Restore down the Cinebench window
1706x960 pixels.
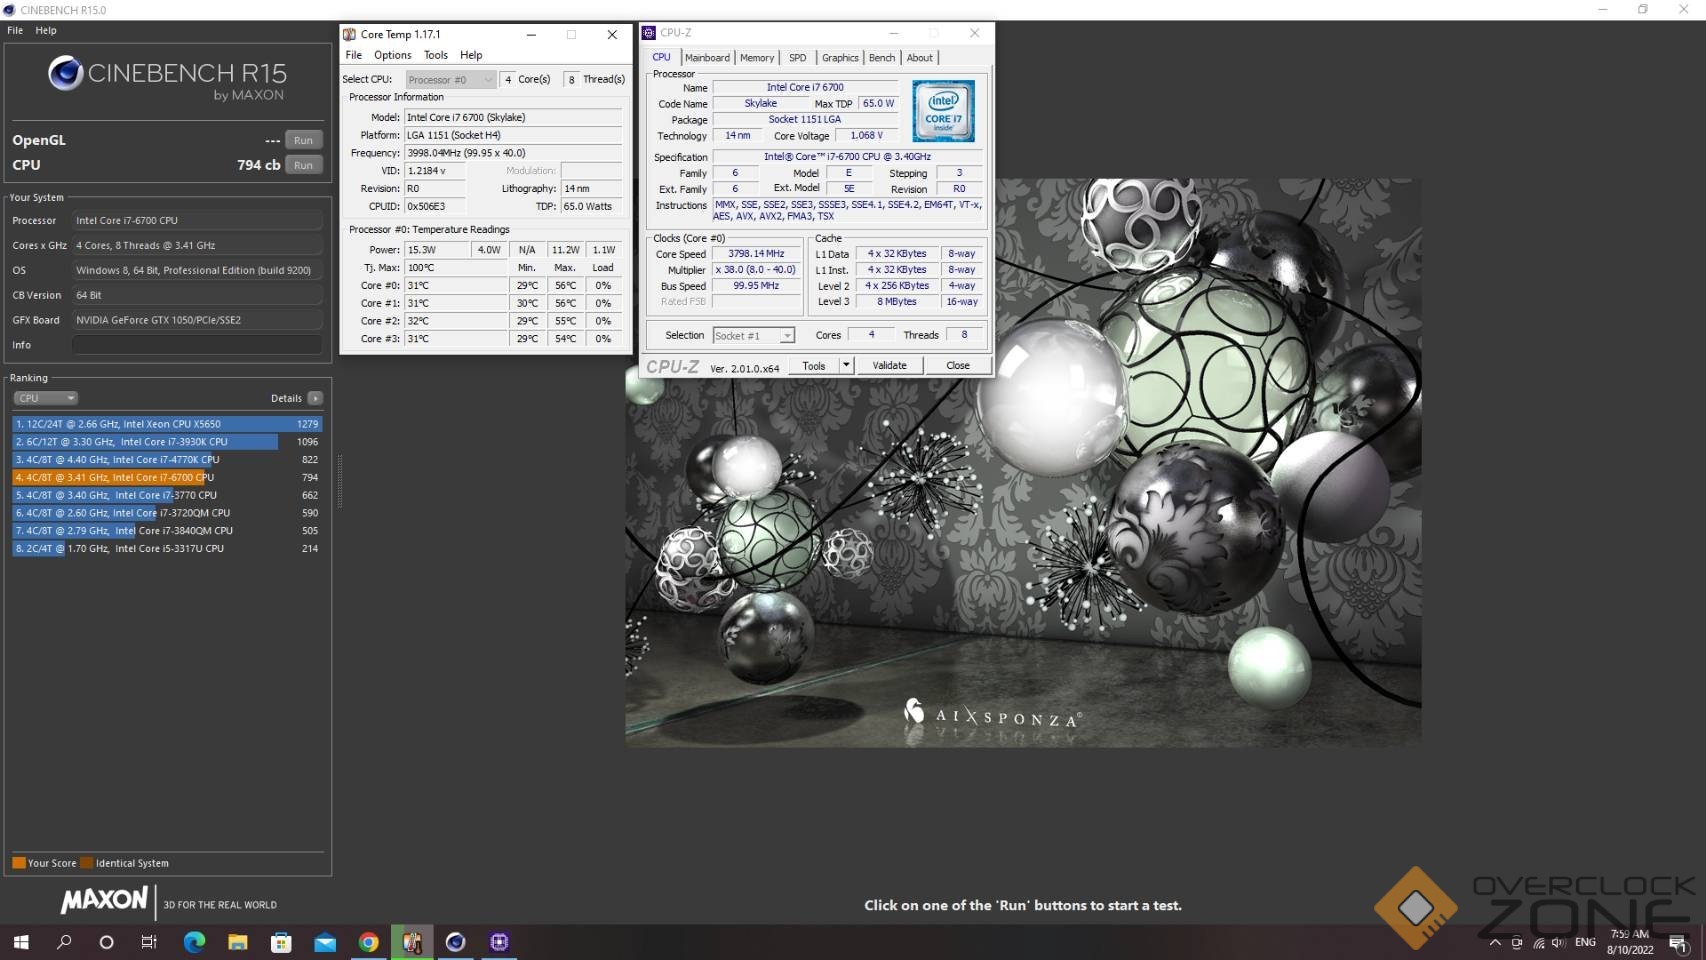point(1643,10)
